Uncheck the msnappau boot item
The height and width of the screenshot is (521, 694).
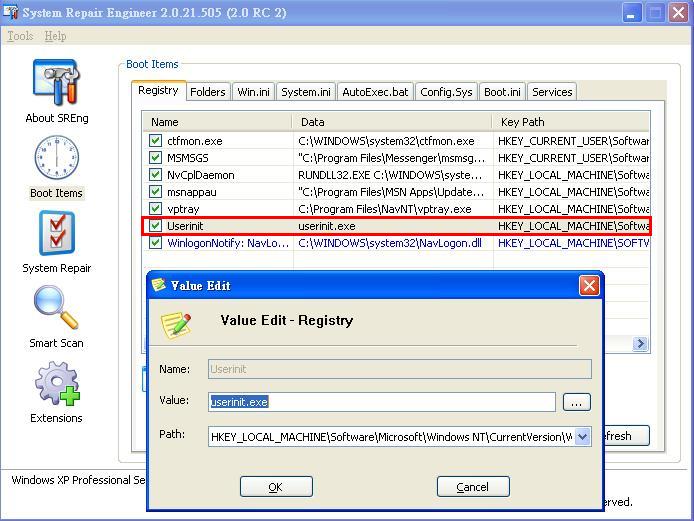click(x=155, y=192)
